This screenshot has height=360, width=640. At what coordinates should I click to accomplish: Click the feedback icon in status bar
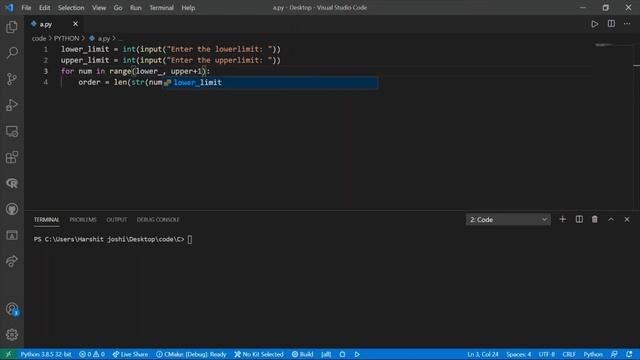[x=614, y=354]
